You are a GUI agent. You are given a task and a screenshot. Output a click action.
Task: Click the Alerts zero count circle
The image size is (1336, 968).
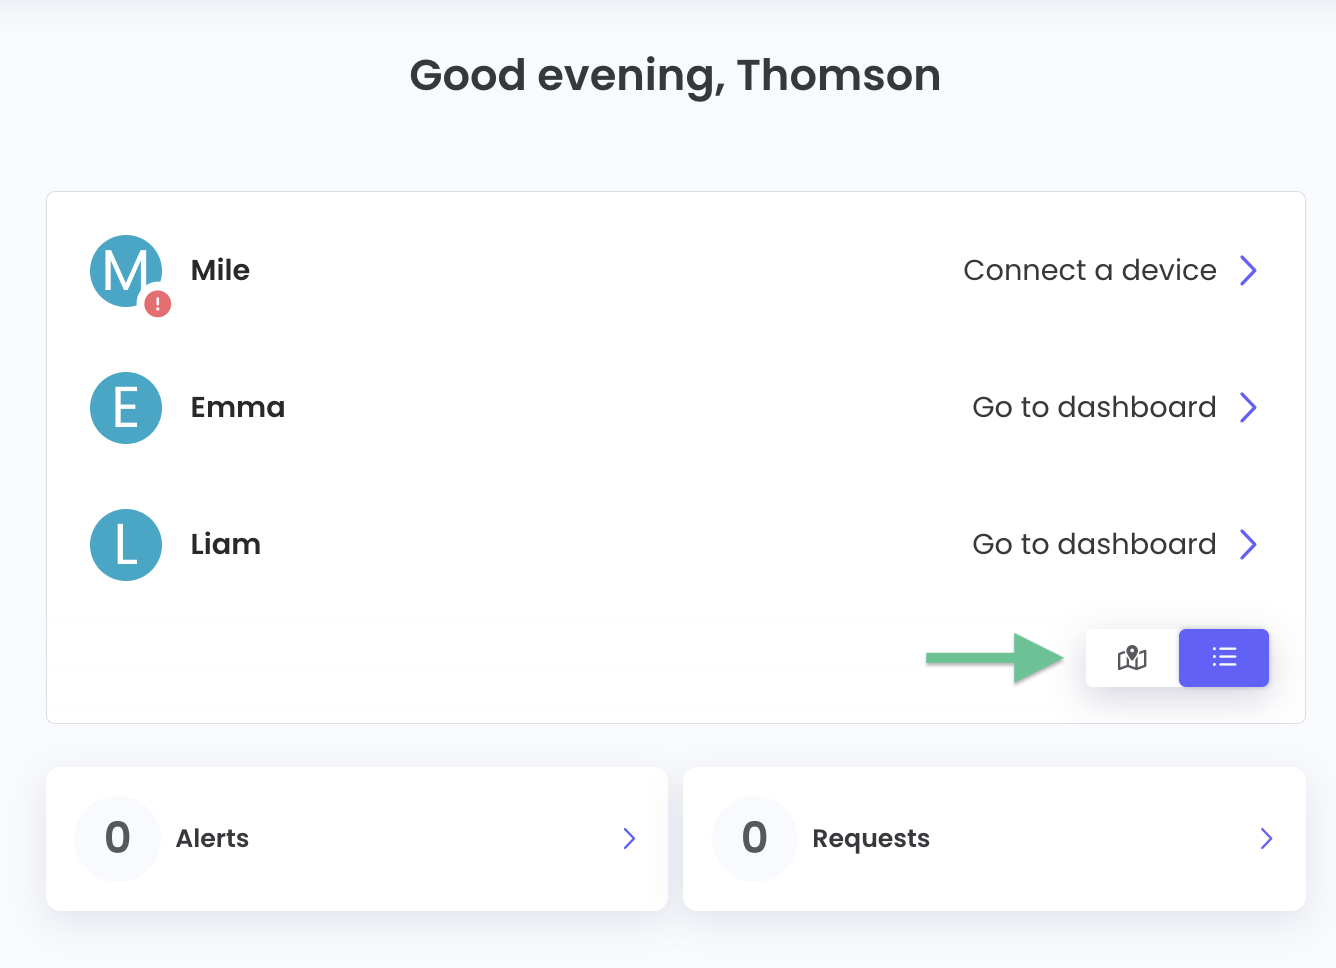pos(118,838)
